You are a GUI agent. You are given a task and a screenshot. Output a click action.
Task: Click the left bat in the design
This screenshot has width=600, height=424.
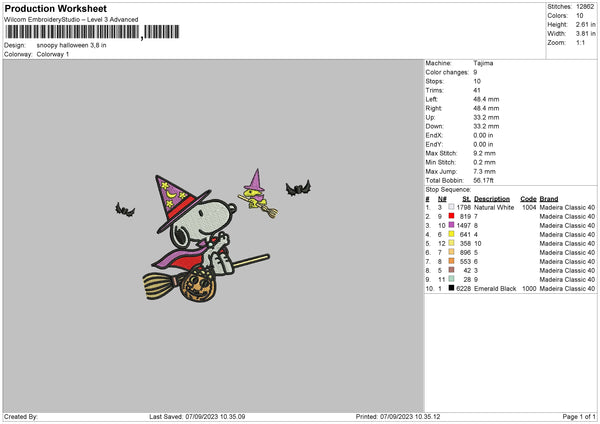click(125, 210)
